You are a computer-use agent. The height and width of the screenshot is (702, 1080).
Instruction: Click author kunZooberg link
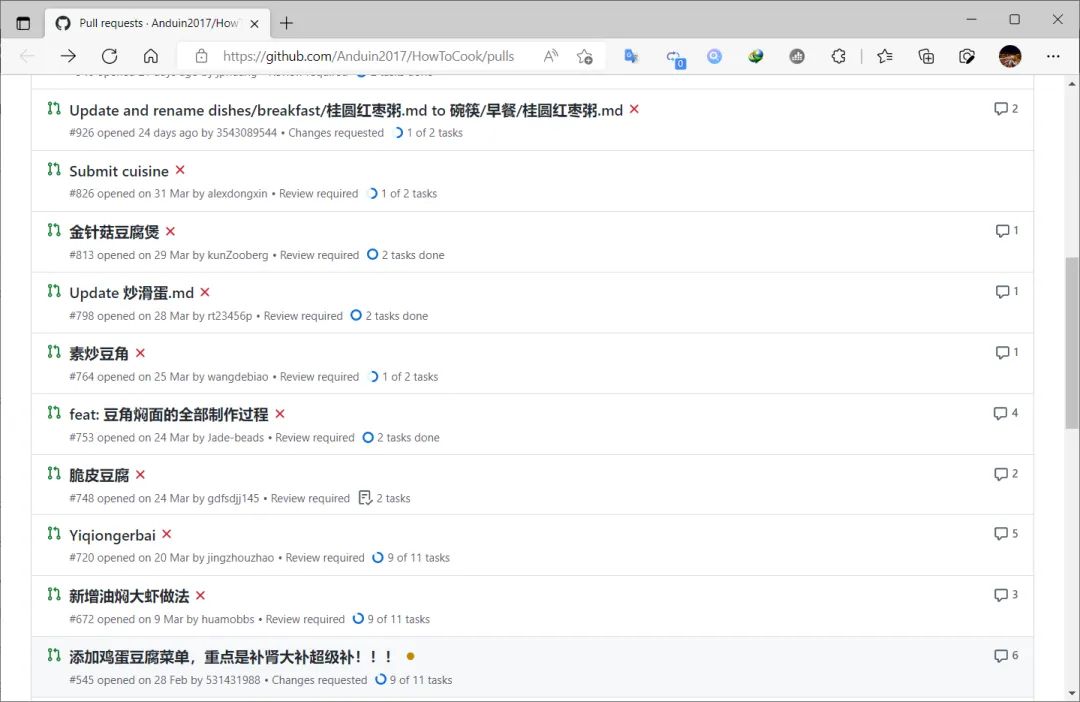pos(238,255)
